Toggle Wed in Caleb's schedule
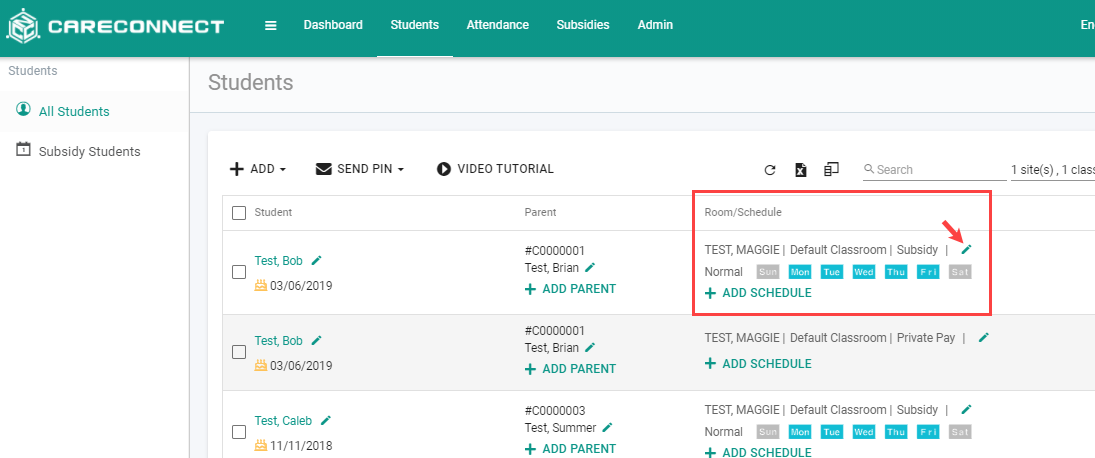This screenshot has height=458, width=1095. (x=864, y=432)
